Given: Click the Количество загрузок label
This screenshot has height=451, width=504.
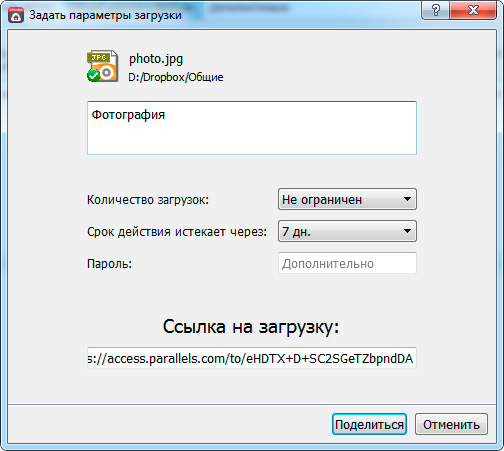Looking at the screenshot, I should tap(148, 200).
